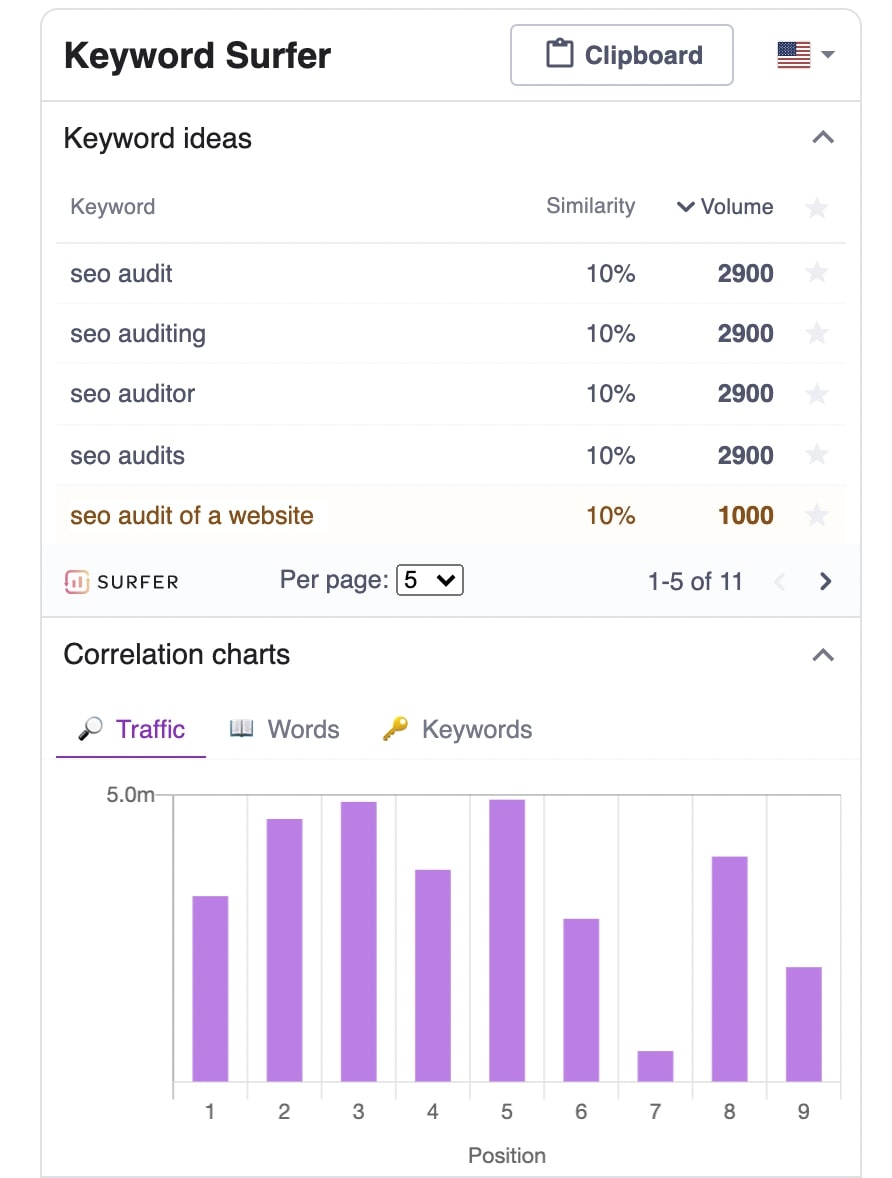
Task: Star the 'seo audit' keyword
Action: point(817,273)
